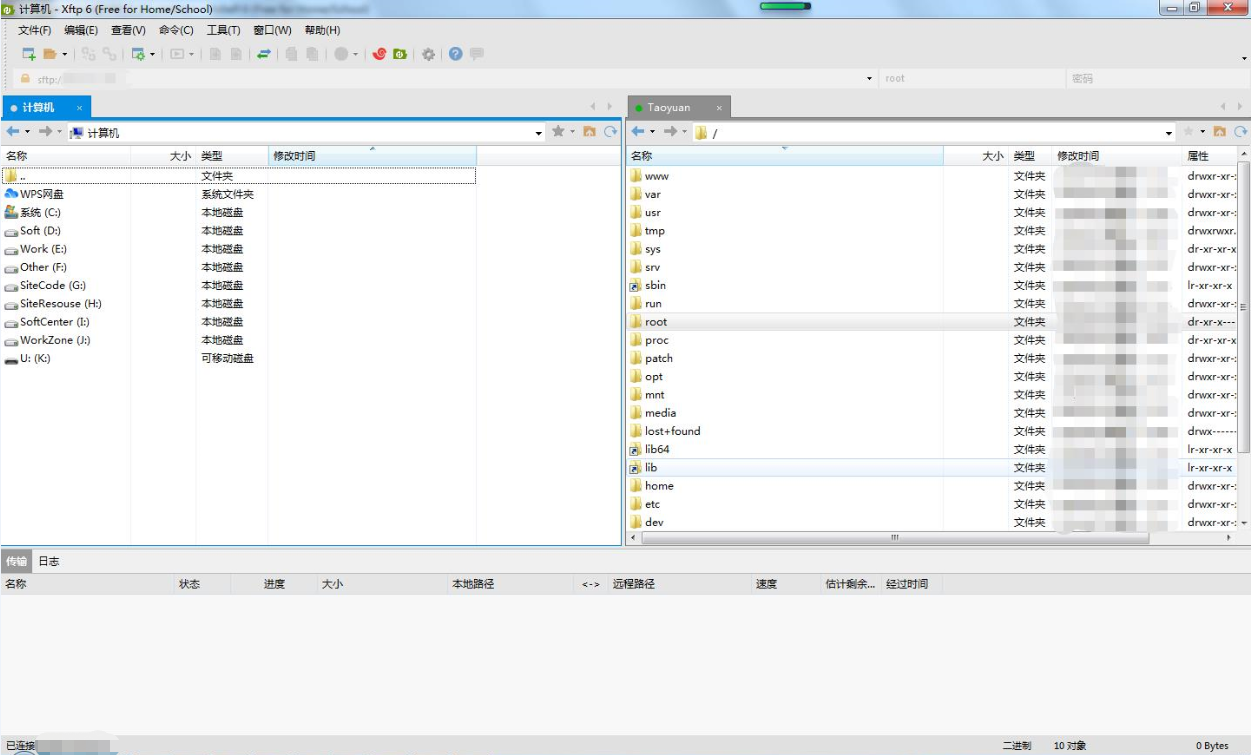Click the 密码 password field

(1156, 78)
